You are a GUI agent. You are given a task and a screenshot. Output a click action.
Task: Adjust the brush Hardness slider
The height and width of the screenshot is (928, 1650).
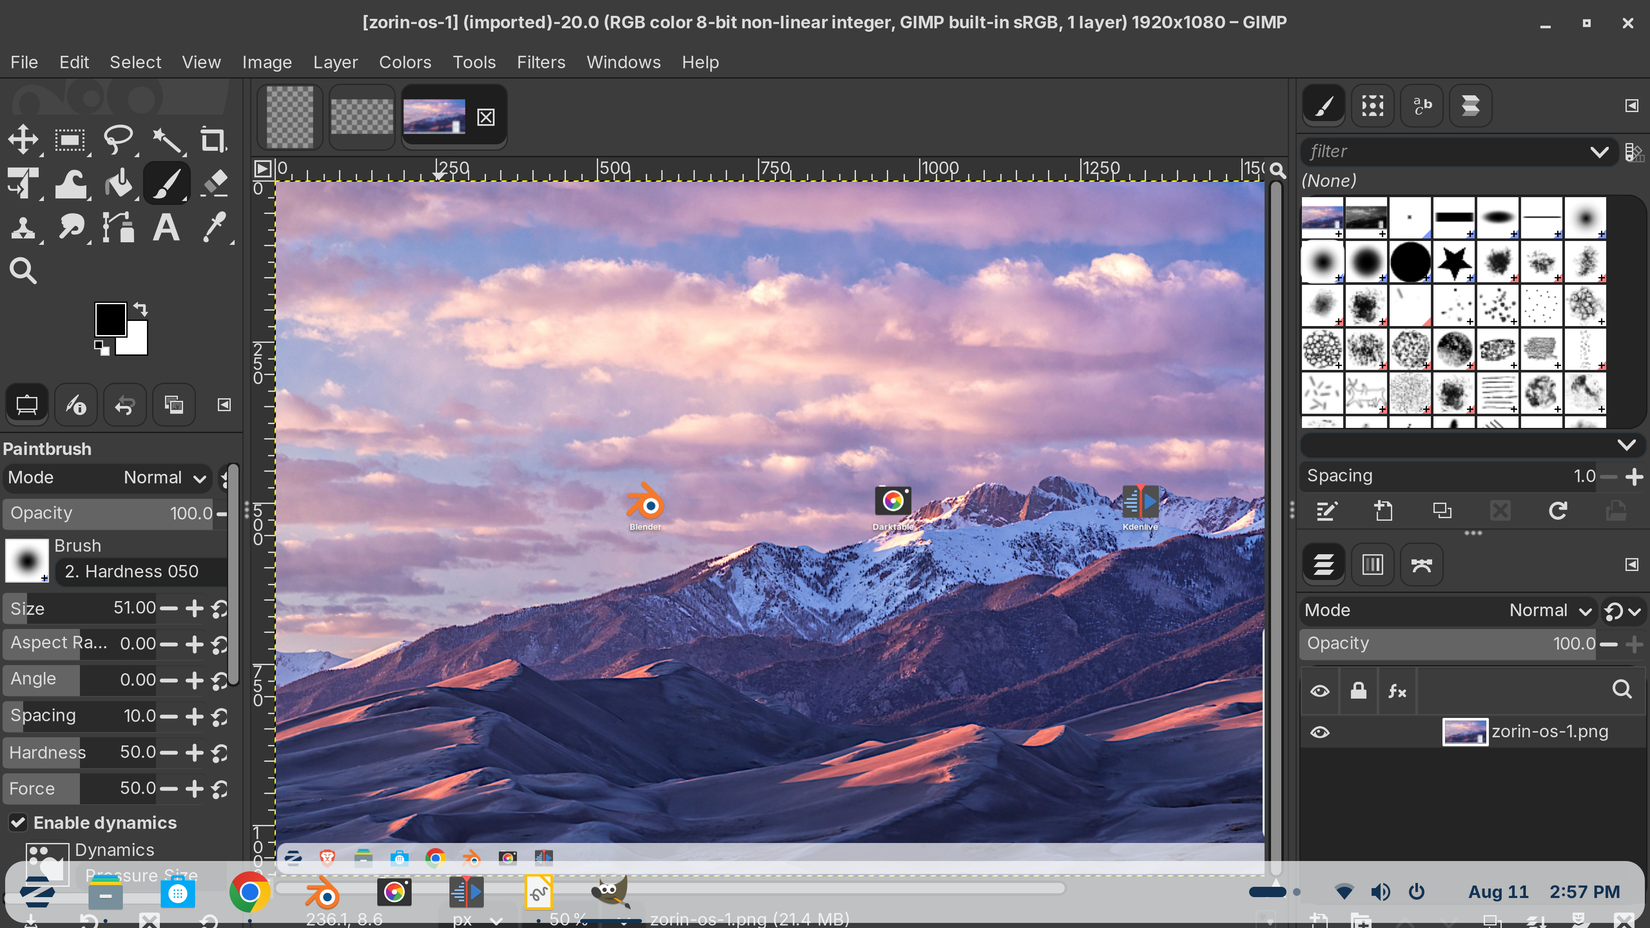80,752
